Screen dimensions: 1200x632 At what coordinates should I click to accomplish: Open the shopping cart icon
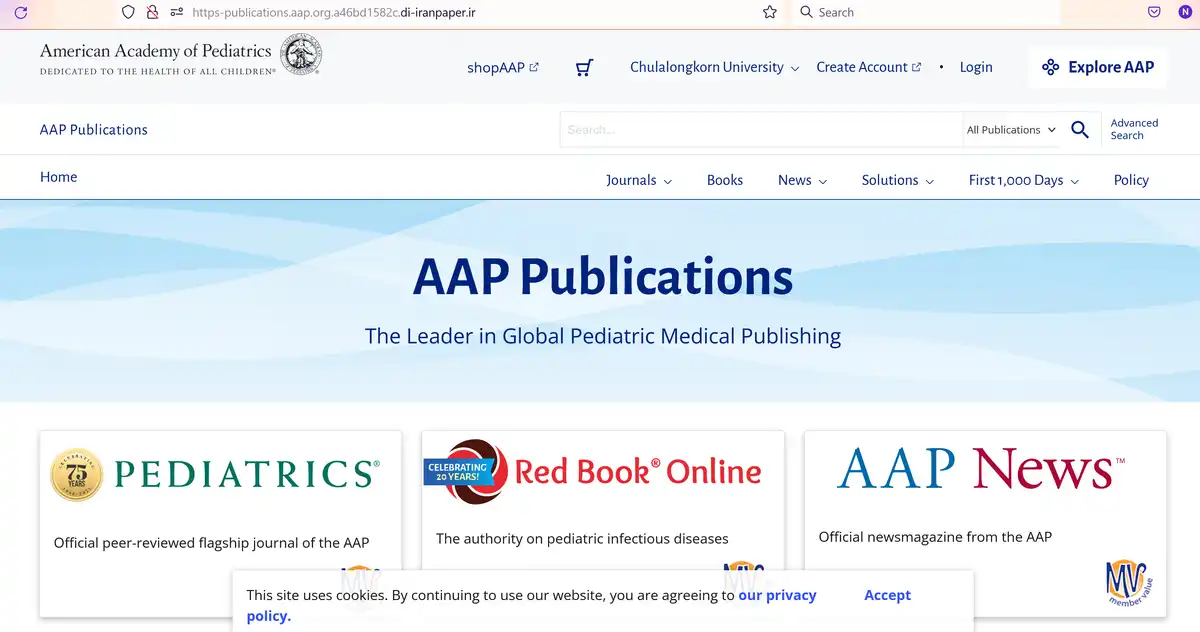click(x=585, y=67)
